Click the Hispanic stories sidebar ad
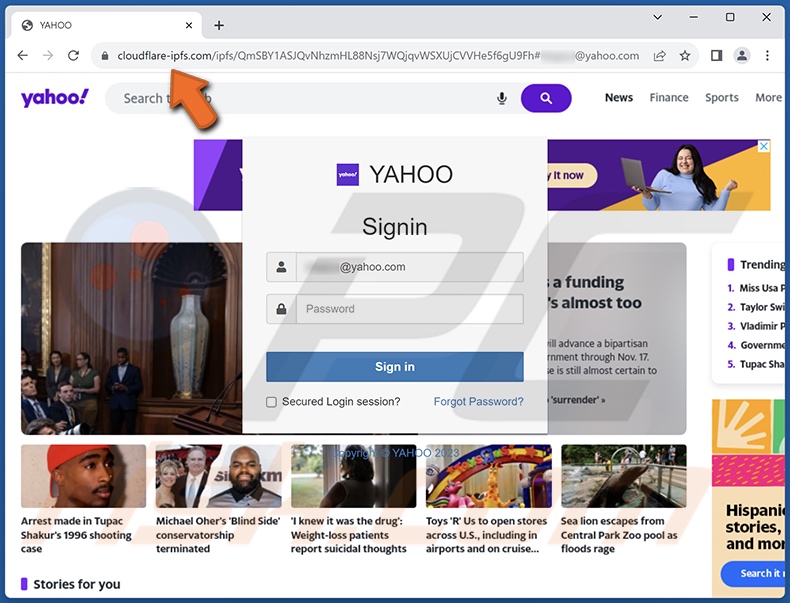The height and width of the screenshot is (603, 790). 749,496
